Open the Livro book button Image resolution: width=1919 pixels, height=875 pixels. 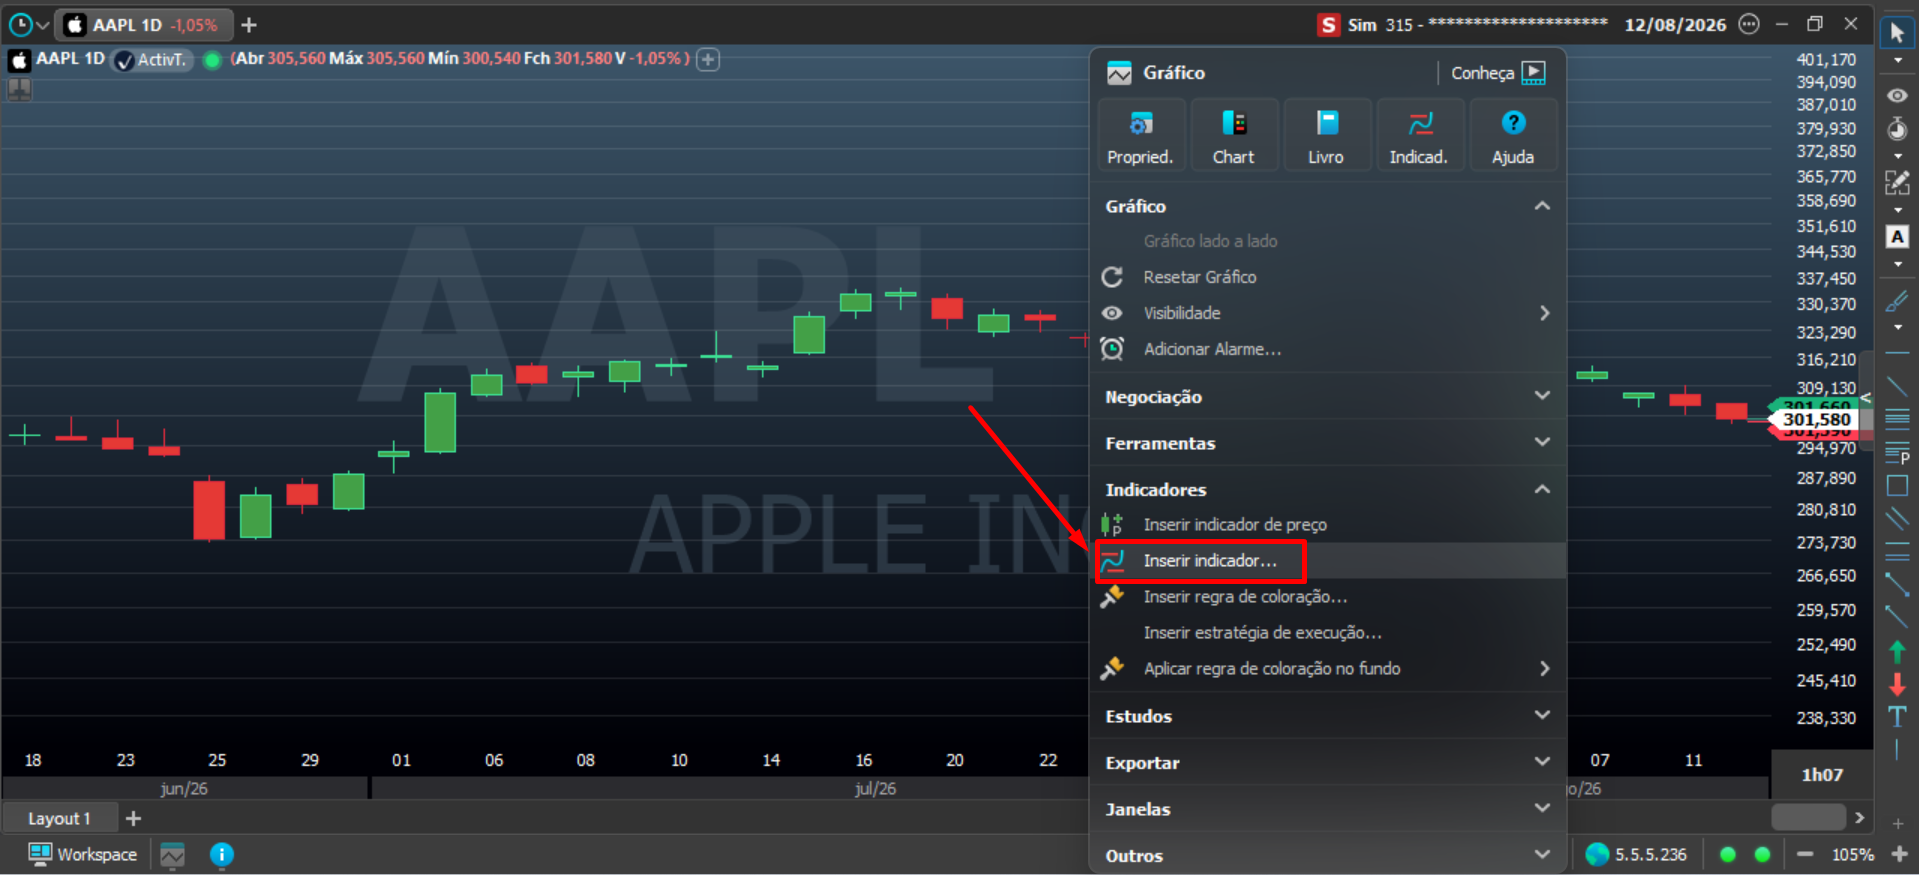pyautogui.click(x=1326, y=135)
